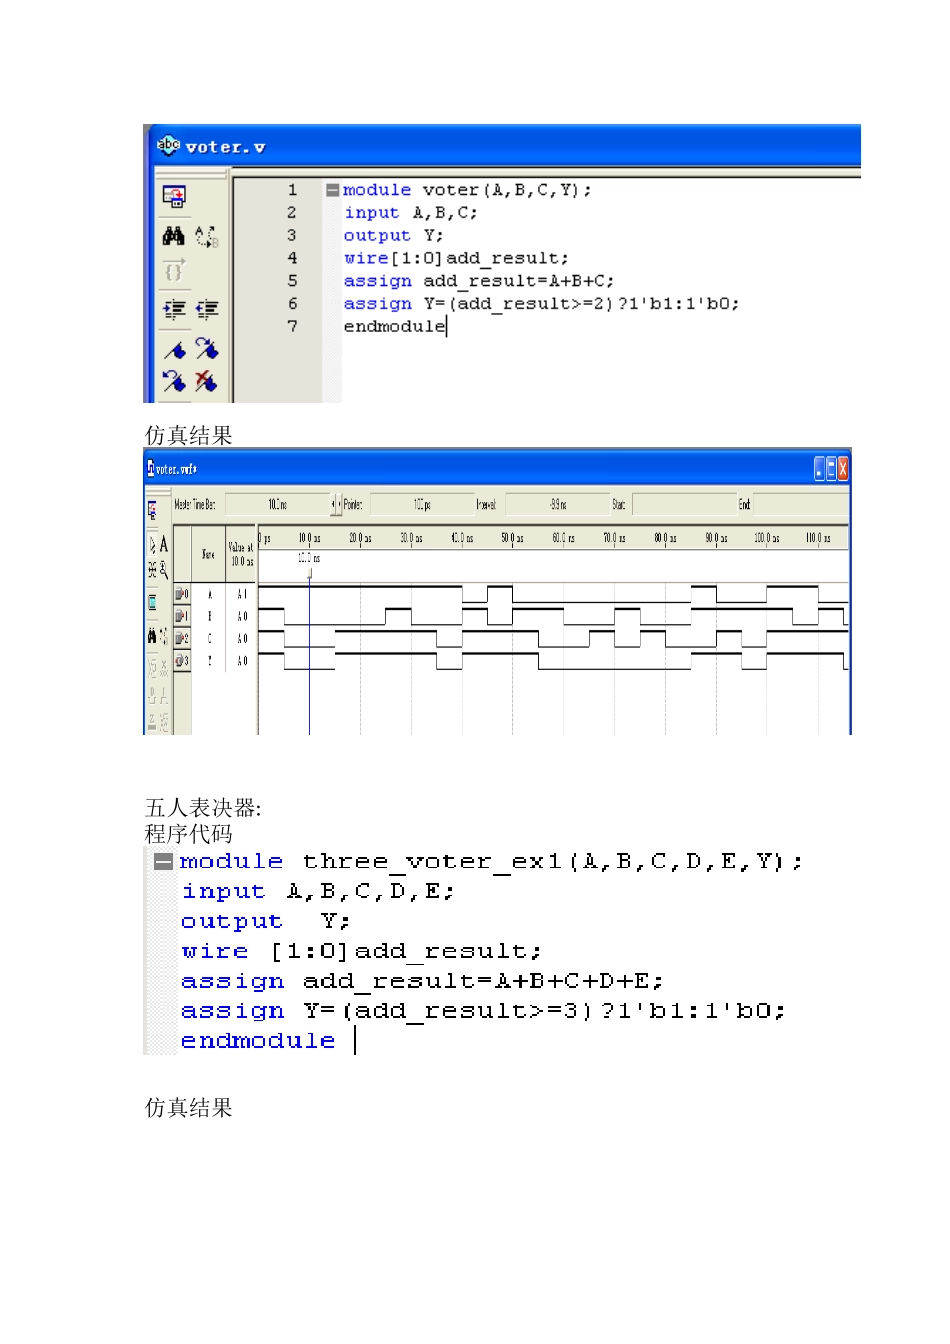Click 'assign add_result=A+B+C;' code line
The image size is (950, 1344).
point(479,281)
